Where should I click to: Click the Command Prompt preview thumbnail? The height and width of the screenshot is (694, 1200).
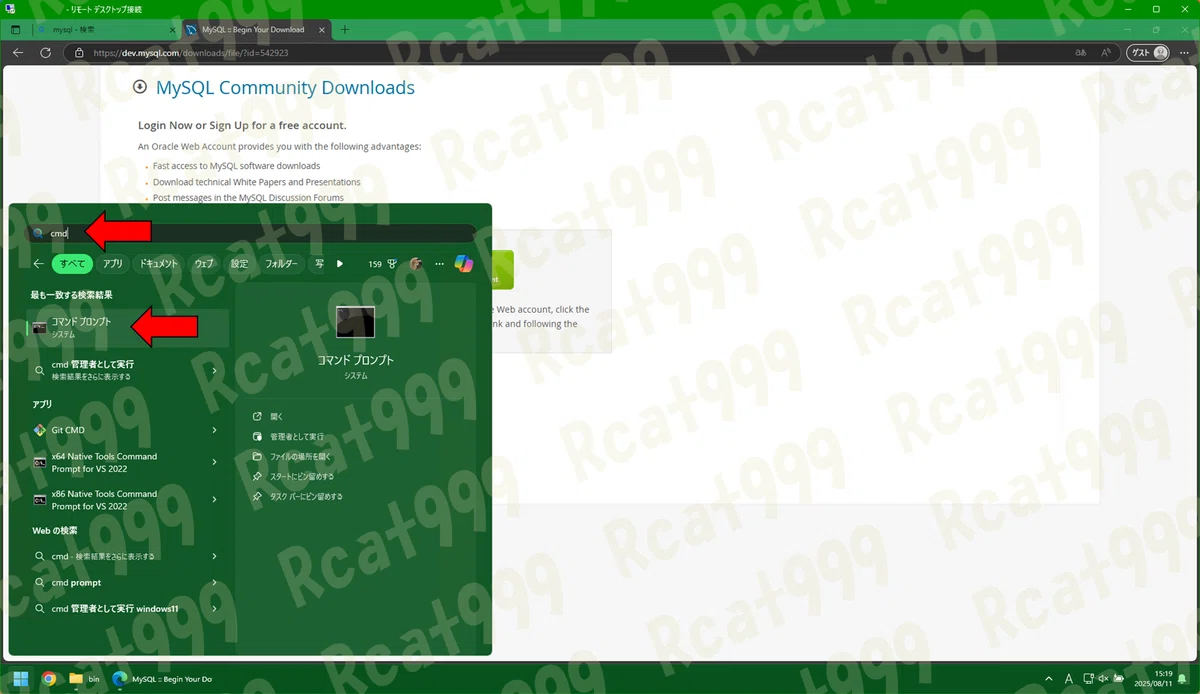[x=355, y=322]
